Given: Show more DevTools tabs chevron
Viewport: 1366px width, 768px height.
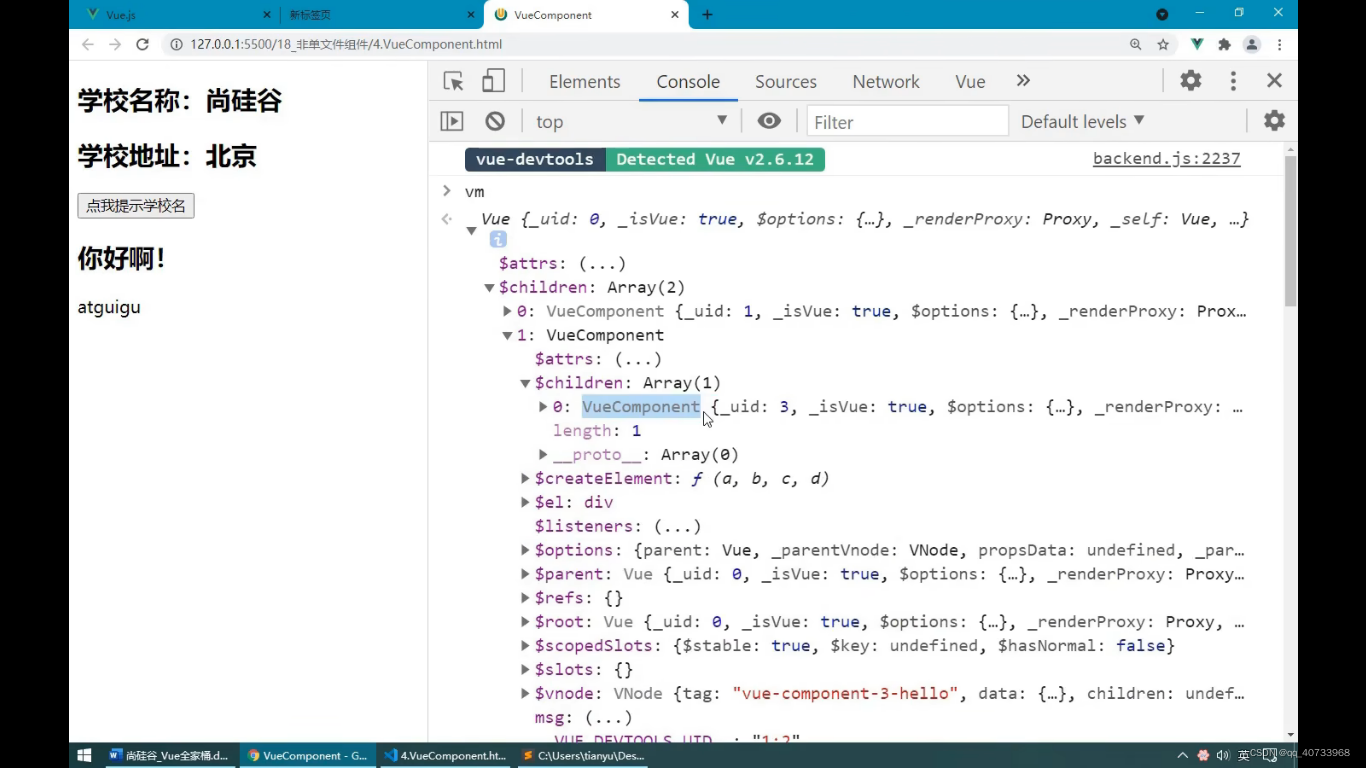Looking at the screenshot, I should click(x=1023, y=81).
